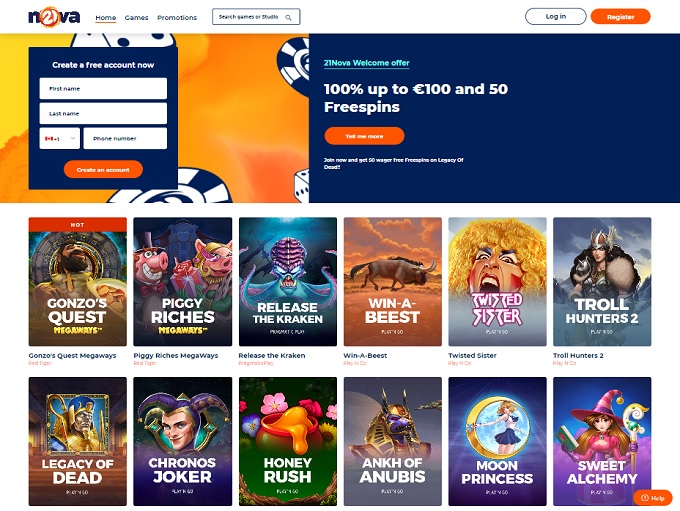680x511 pixels.
Task: Open the Release the Kraken game thumbnail
Action: (288, 282)
